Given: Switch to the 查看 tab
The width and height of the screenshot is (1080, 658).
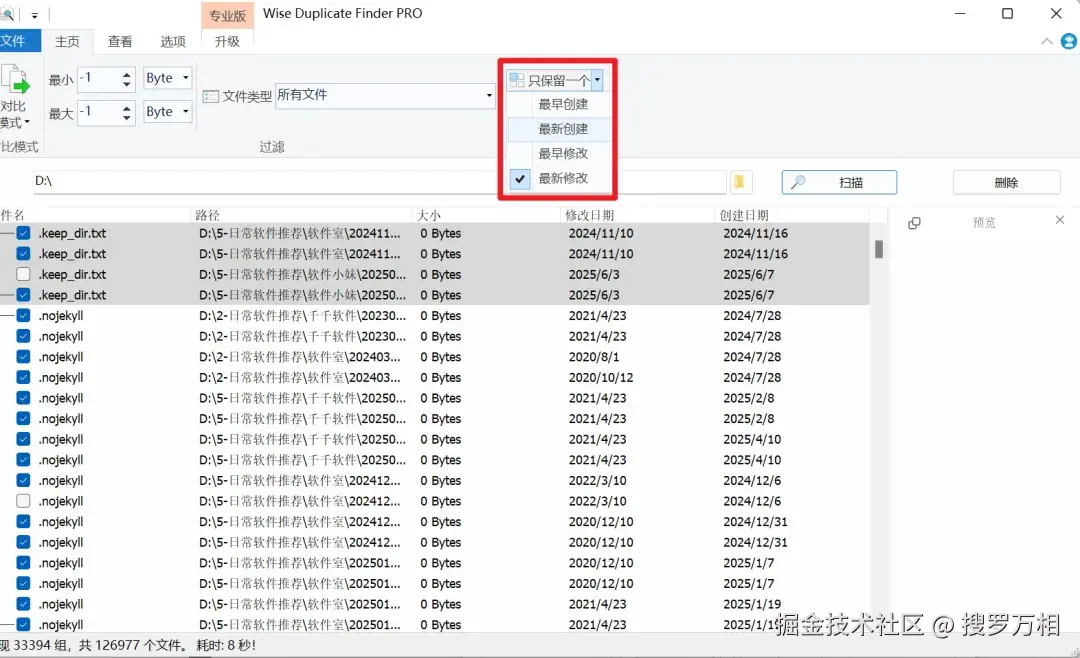Looking at the screenshot, I should pyautogui.click(x=120, y=42).
